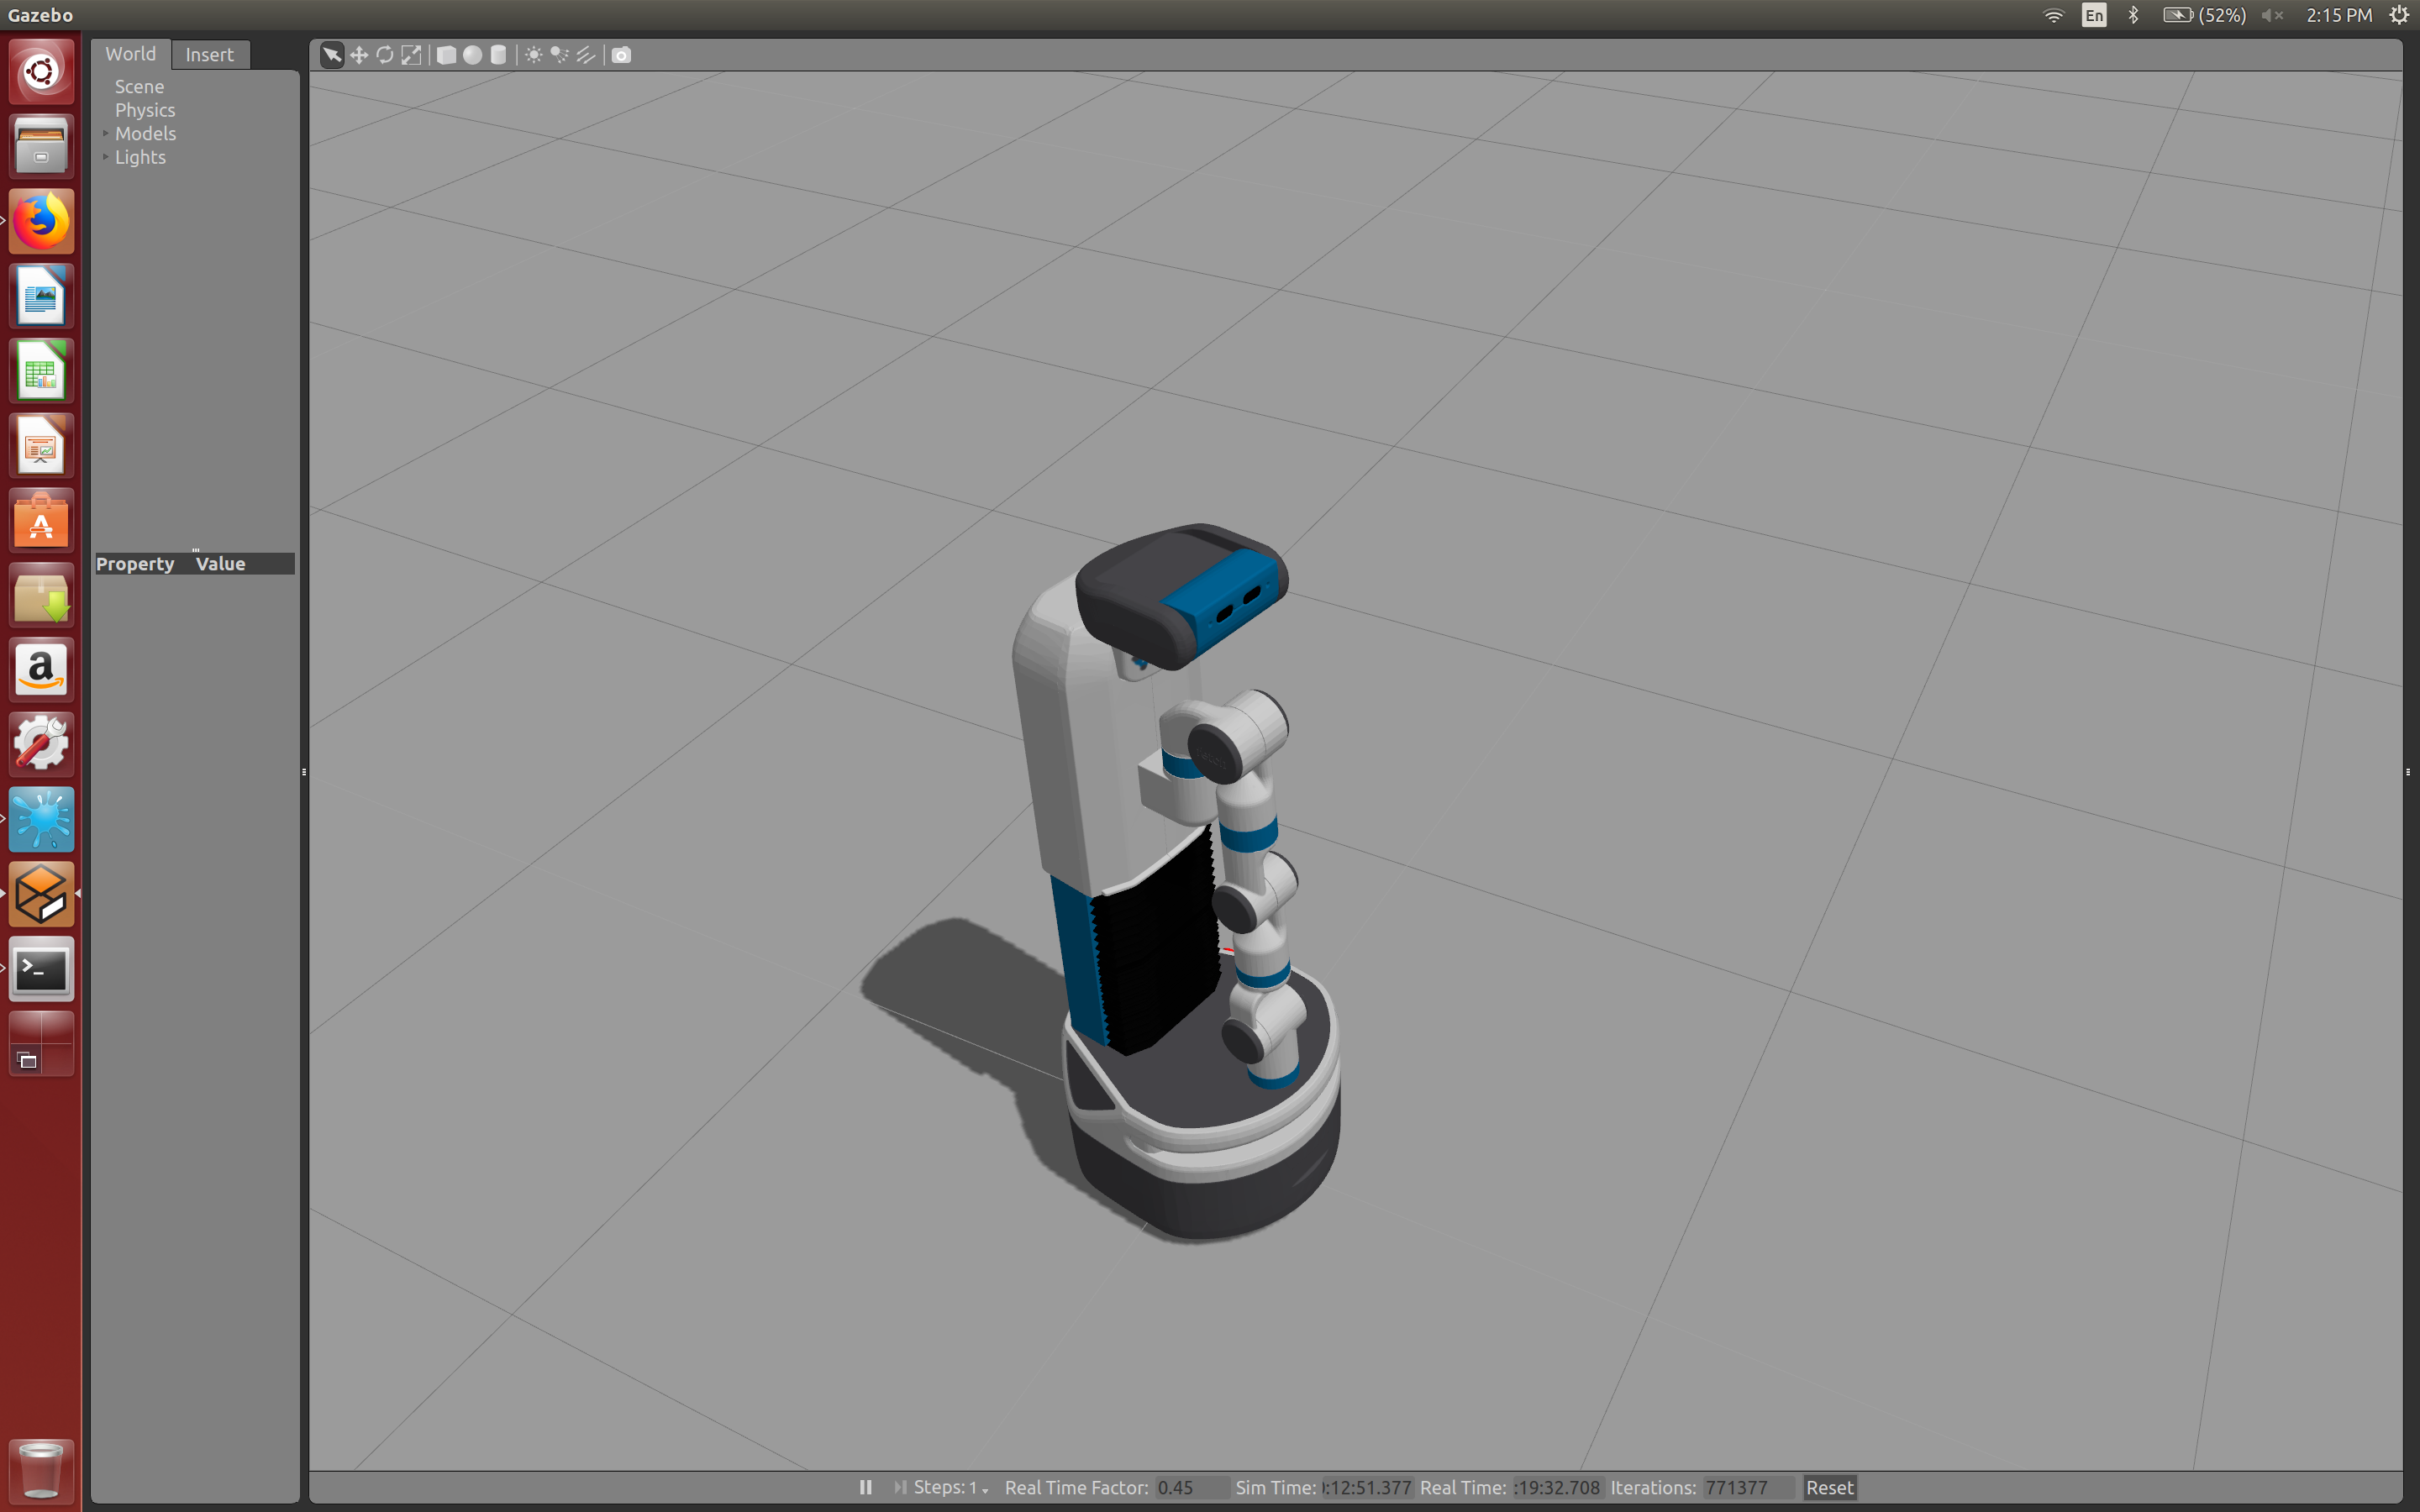
Task: Open the Files manager from dock
Action: 41,146
